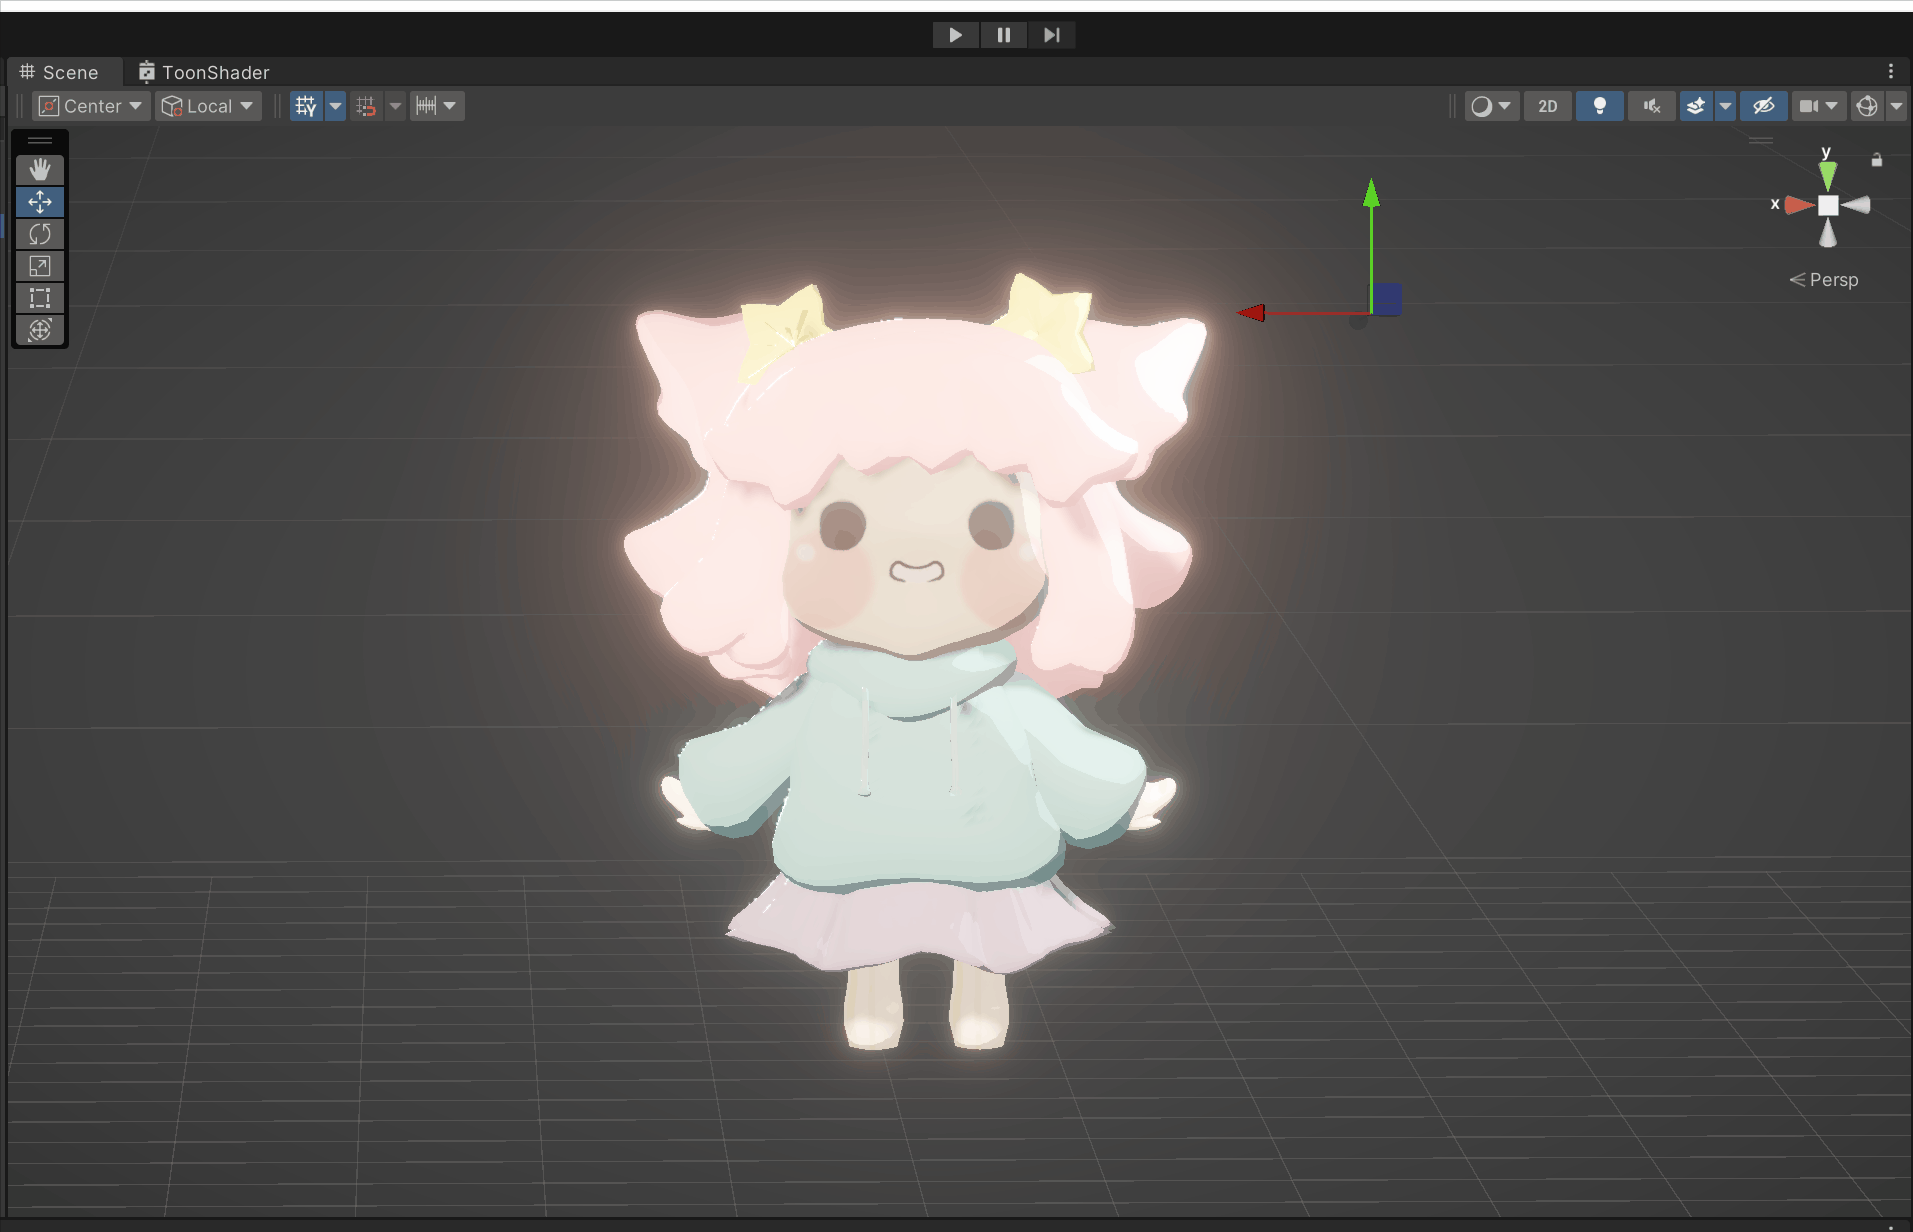
Task: Switch projection via the Persp label
Action: click(1824, 280)
